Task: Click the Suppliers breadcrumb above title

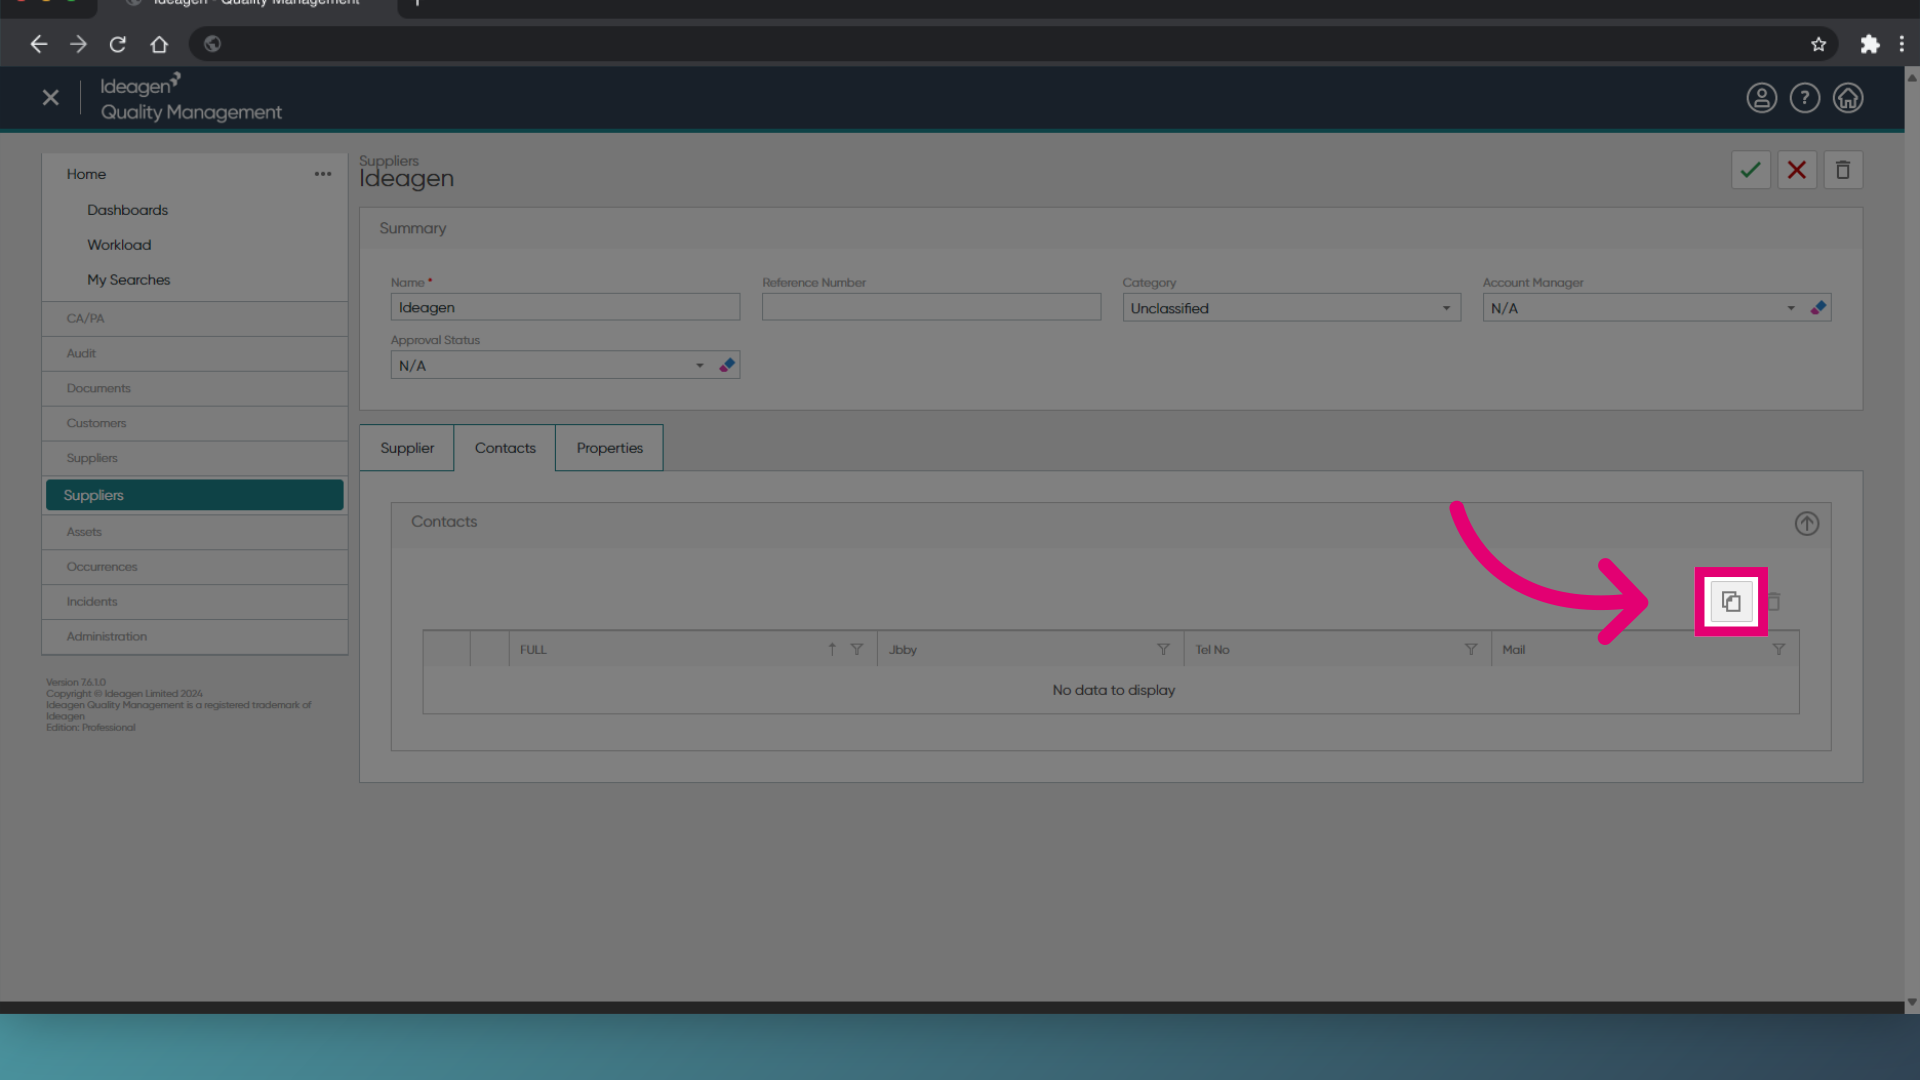Action: [388, 161]
